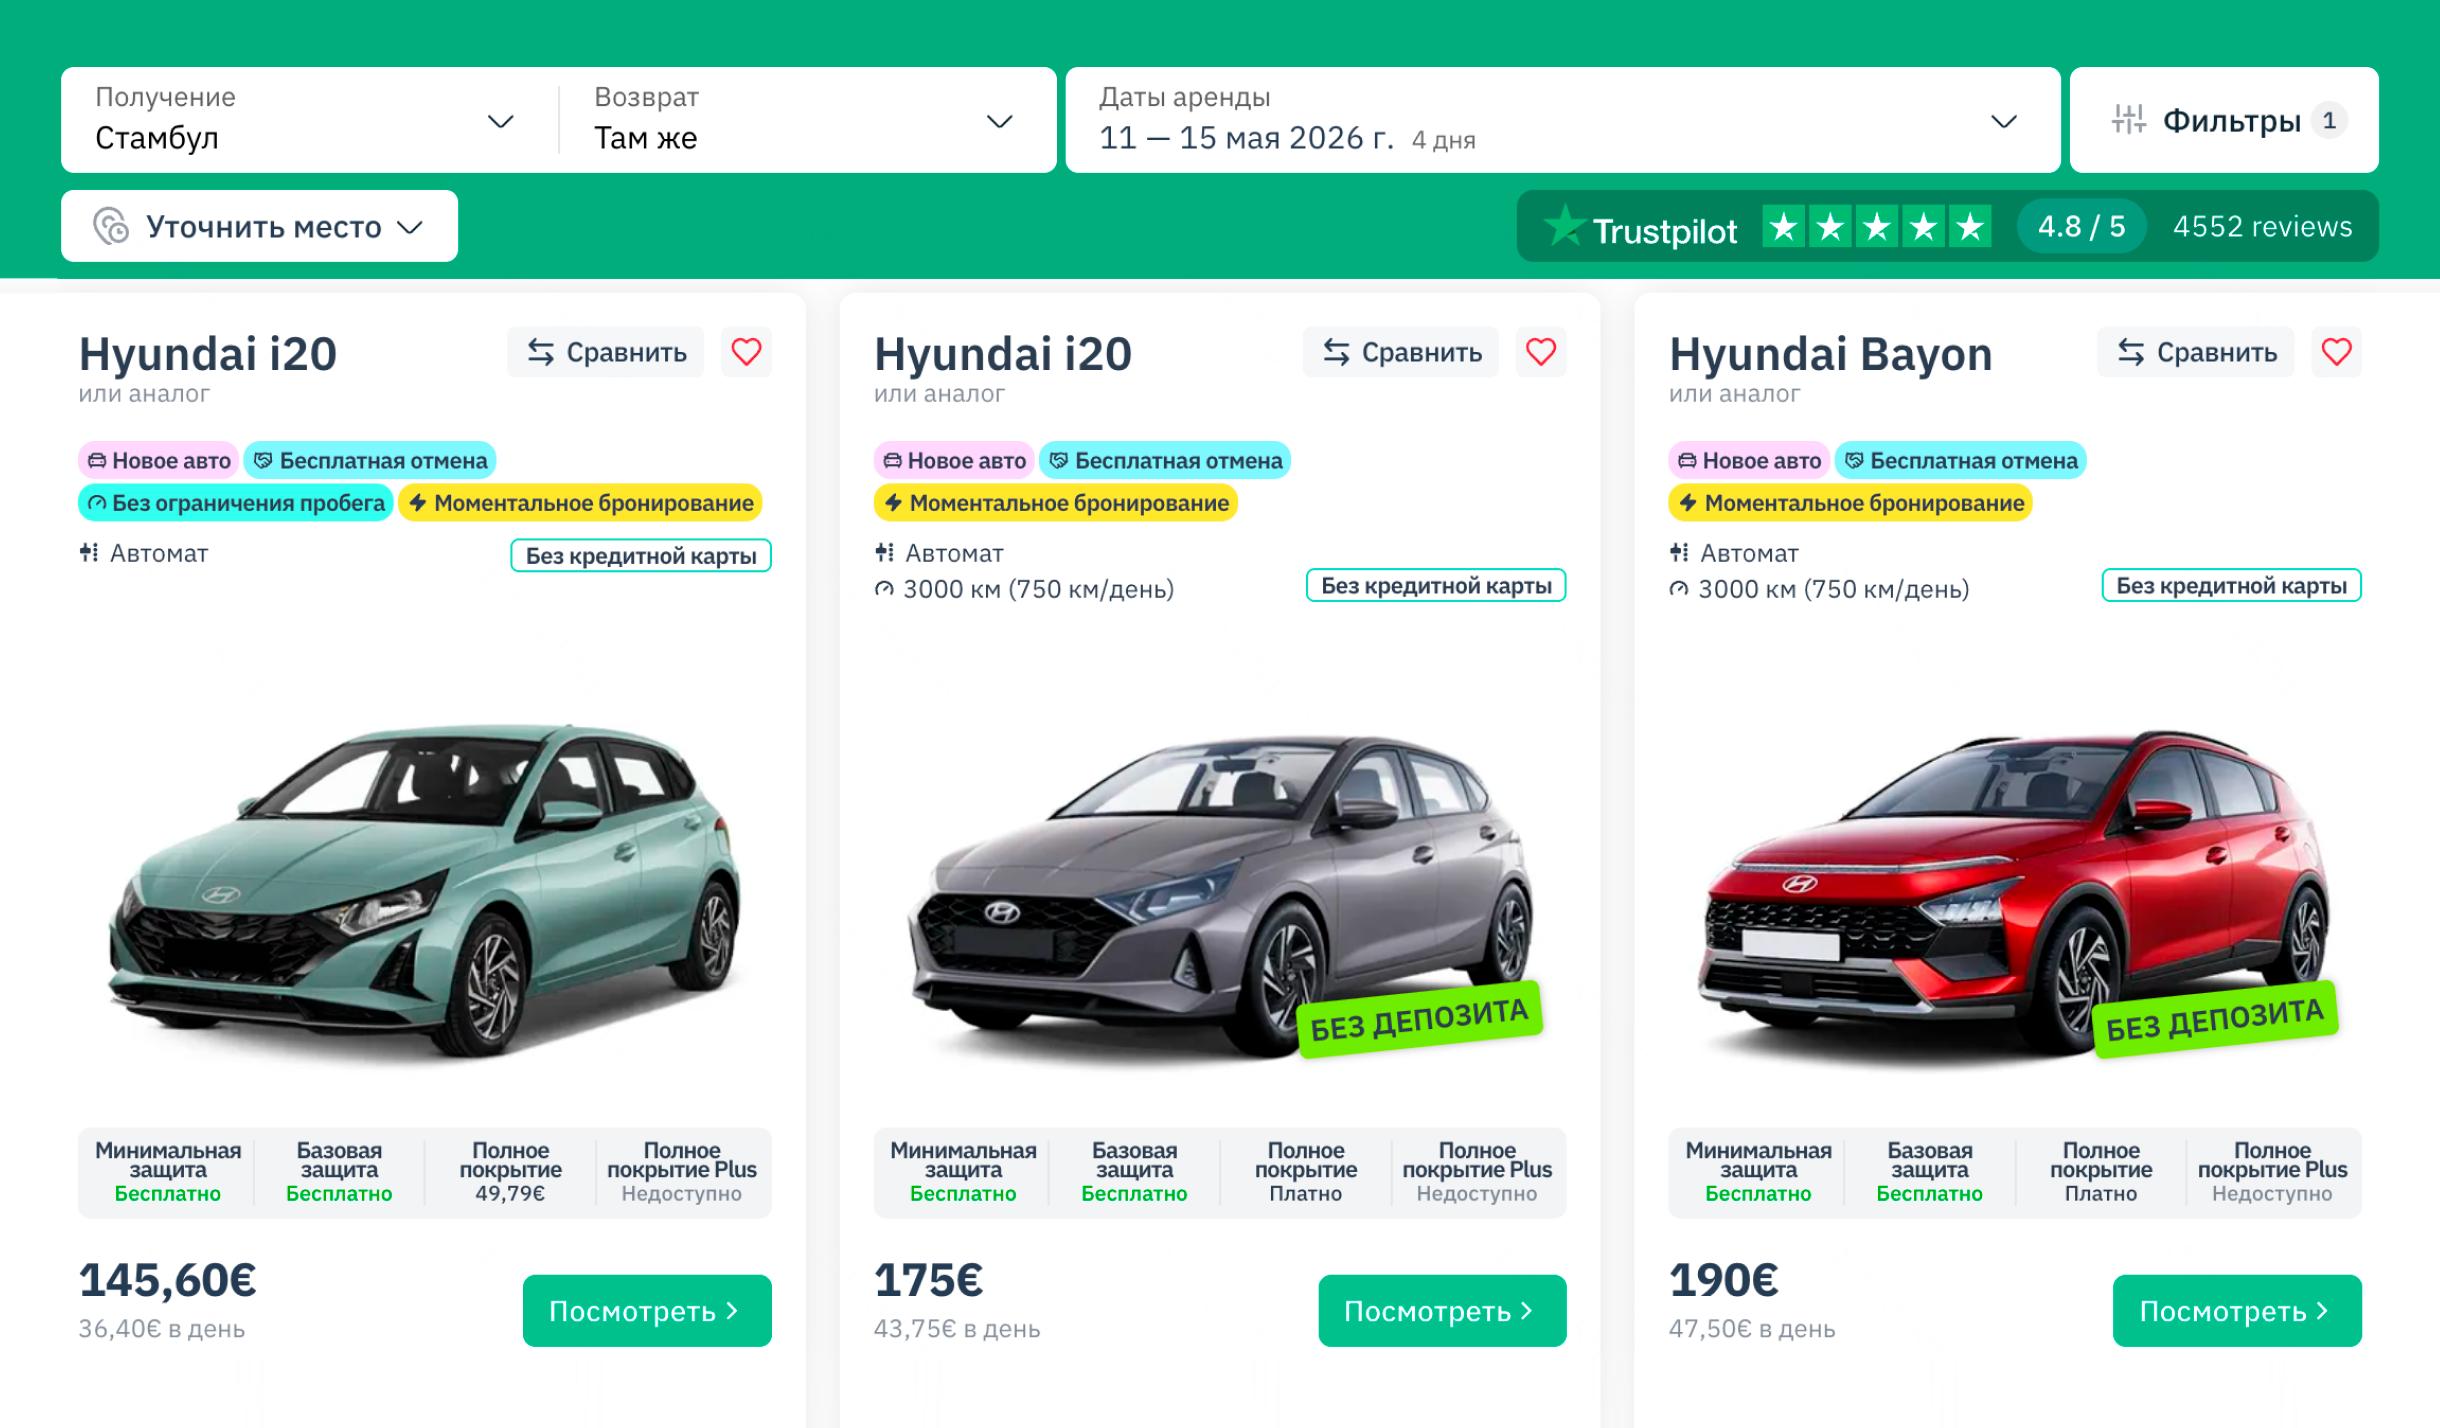Compare the Hyundai i20 priced 175€

click(1400, 352)
